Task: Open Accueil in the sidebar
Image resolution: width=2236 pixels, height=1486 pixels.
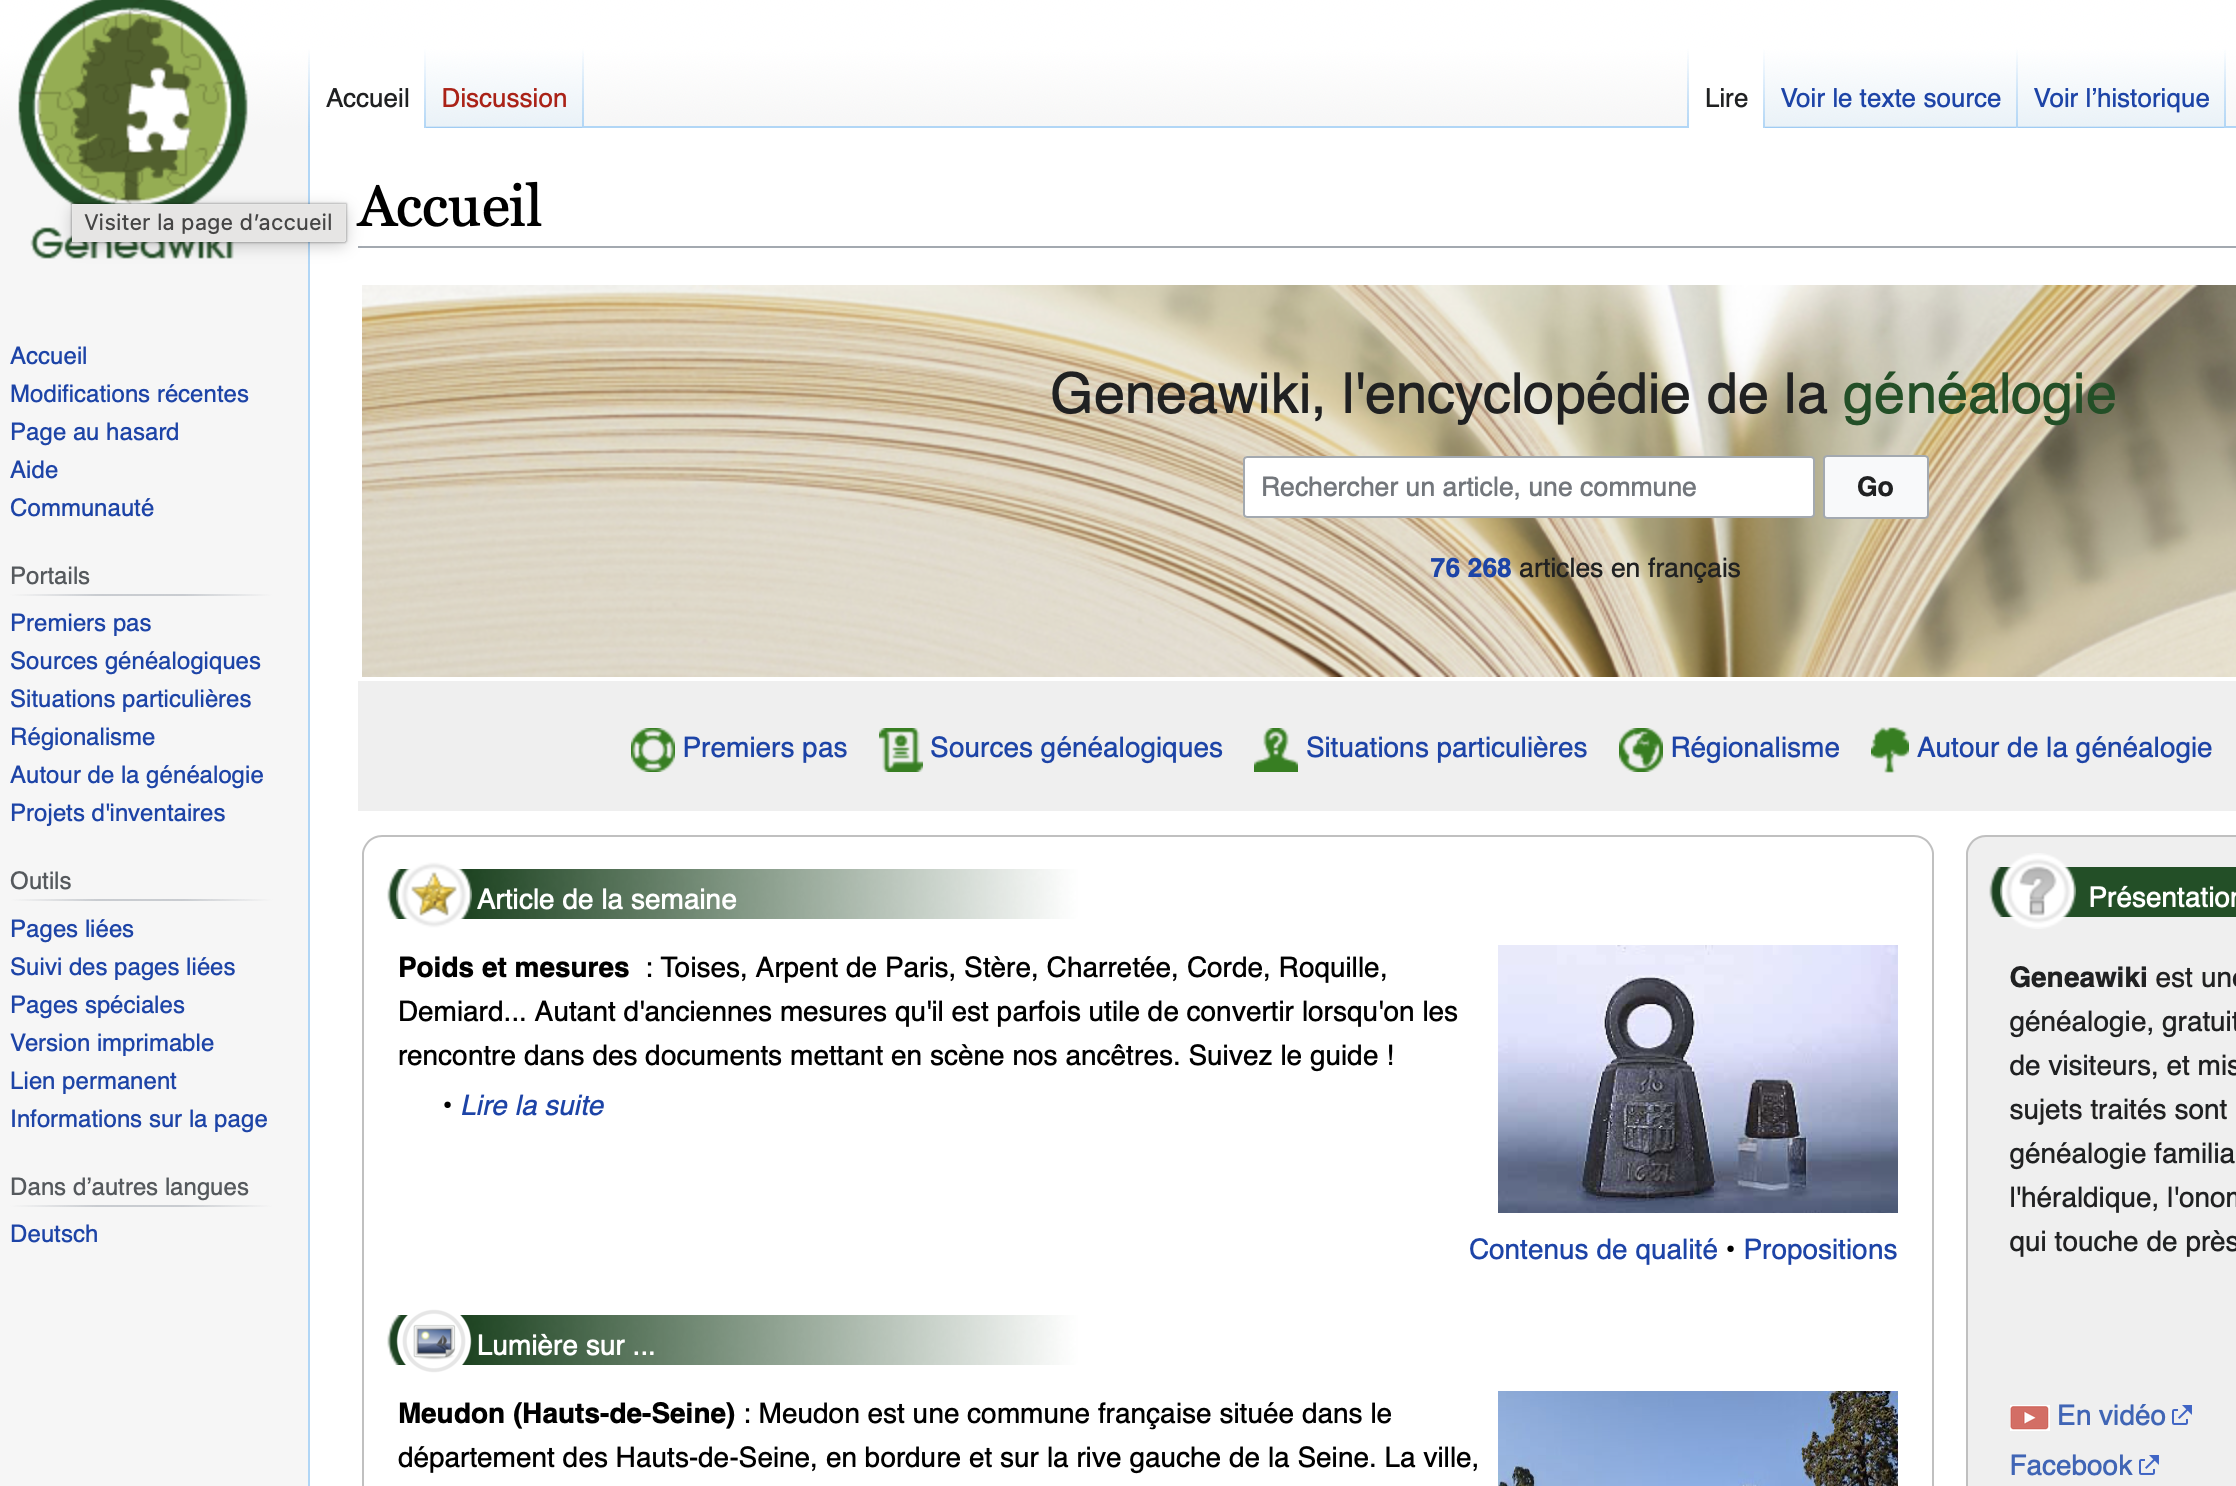Action: coord(48,356)
